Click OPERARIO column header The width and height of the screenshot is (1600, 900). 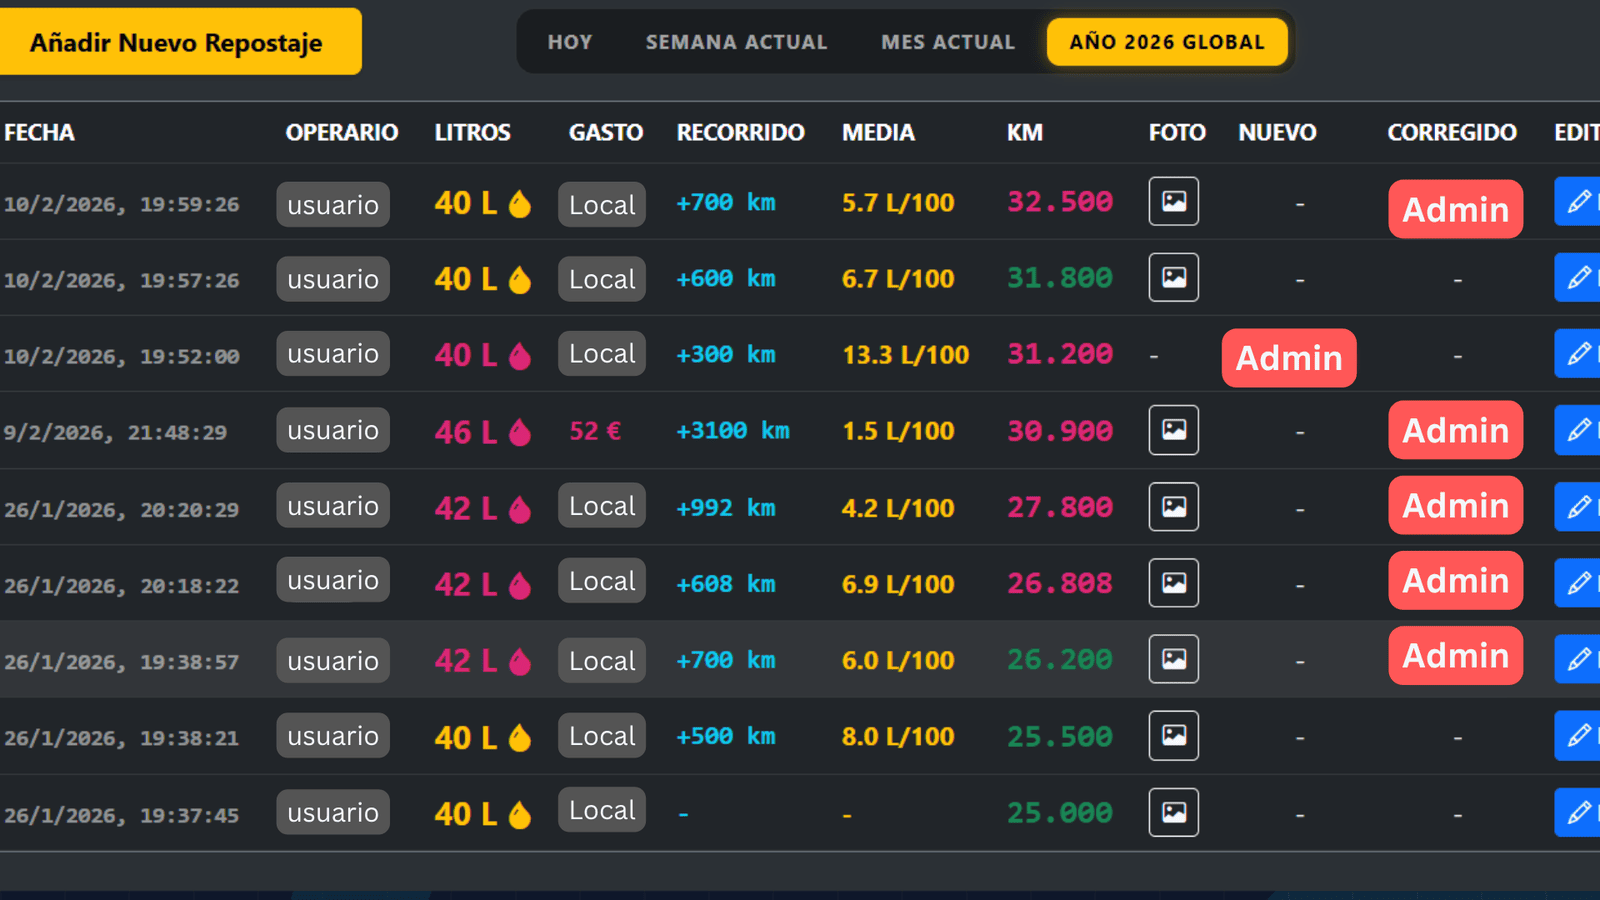pyautogui.click(x=342, y=132)
